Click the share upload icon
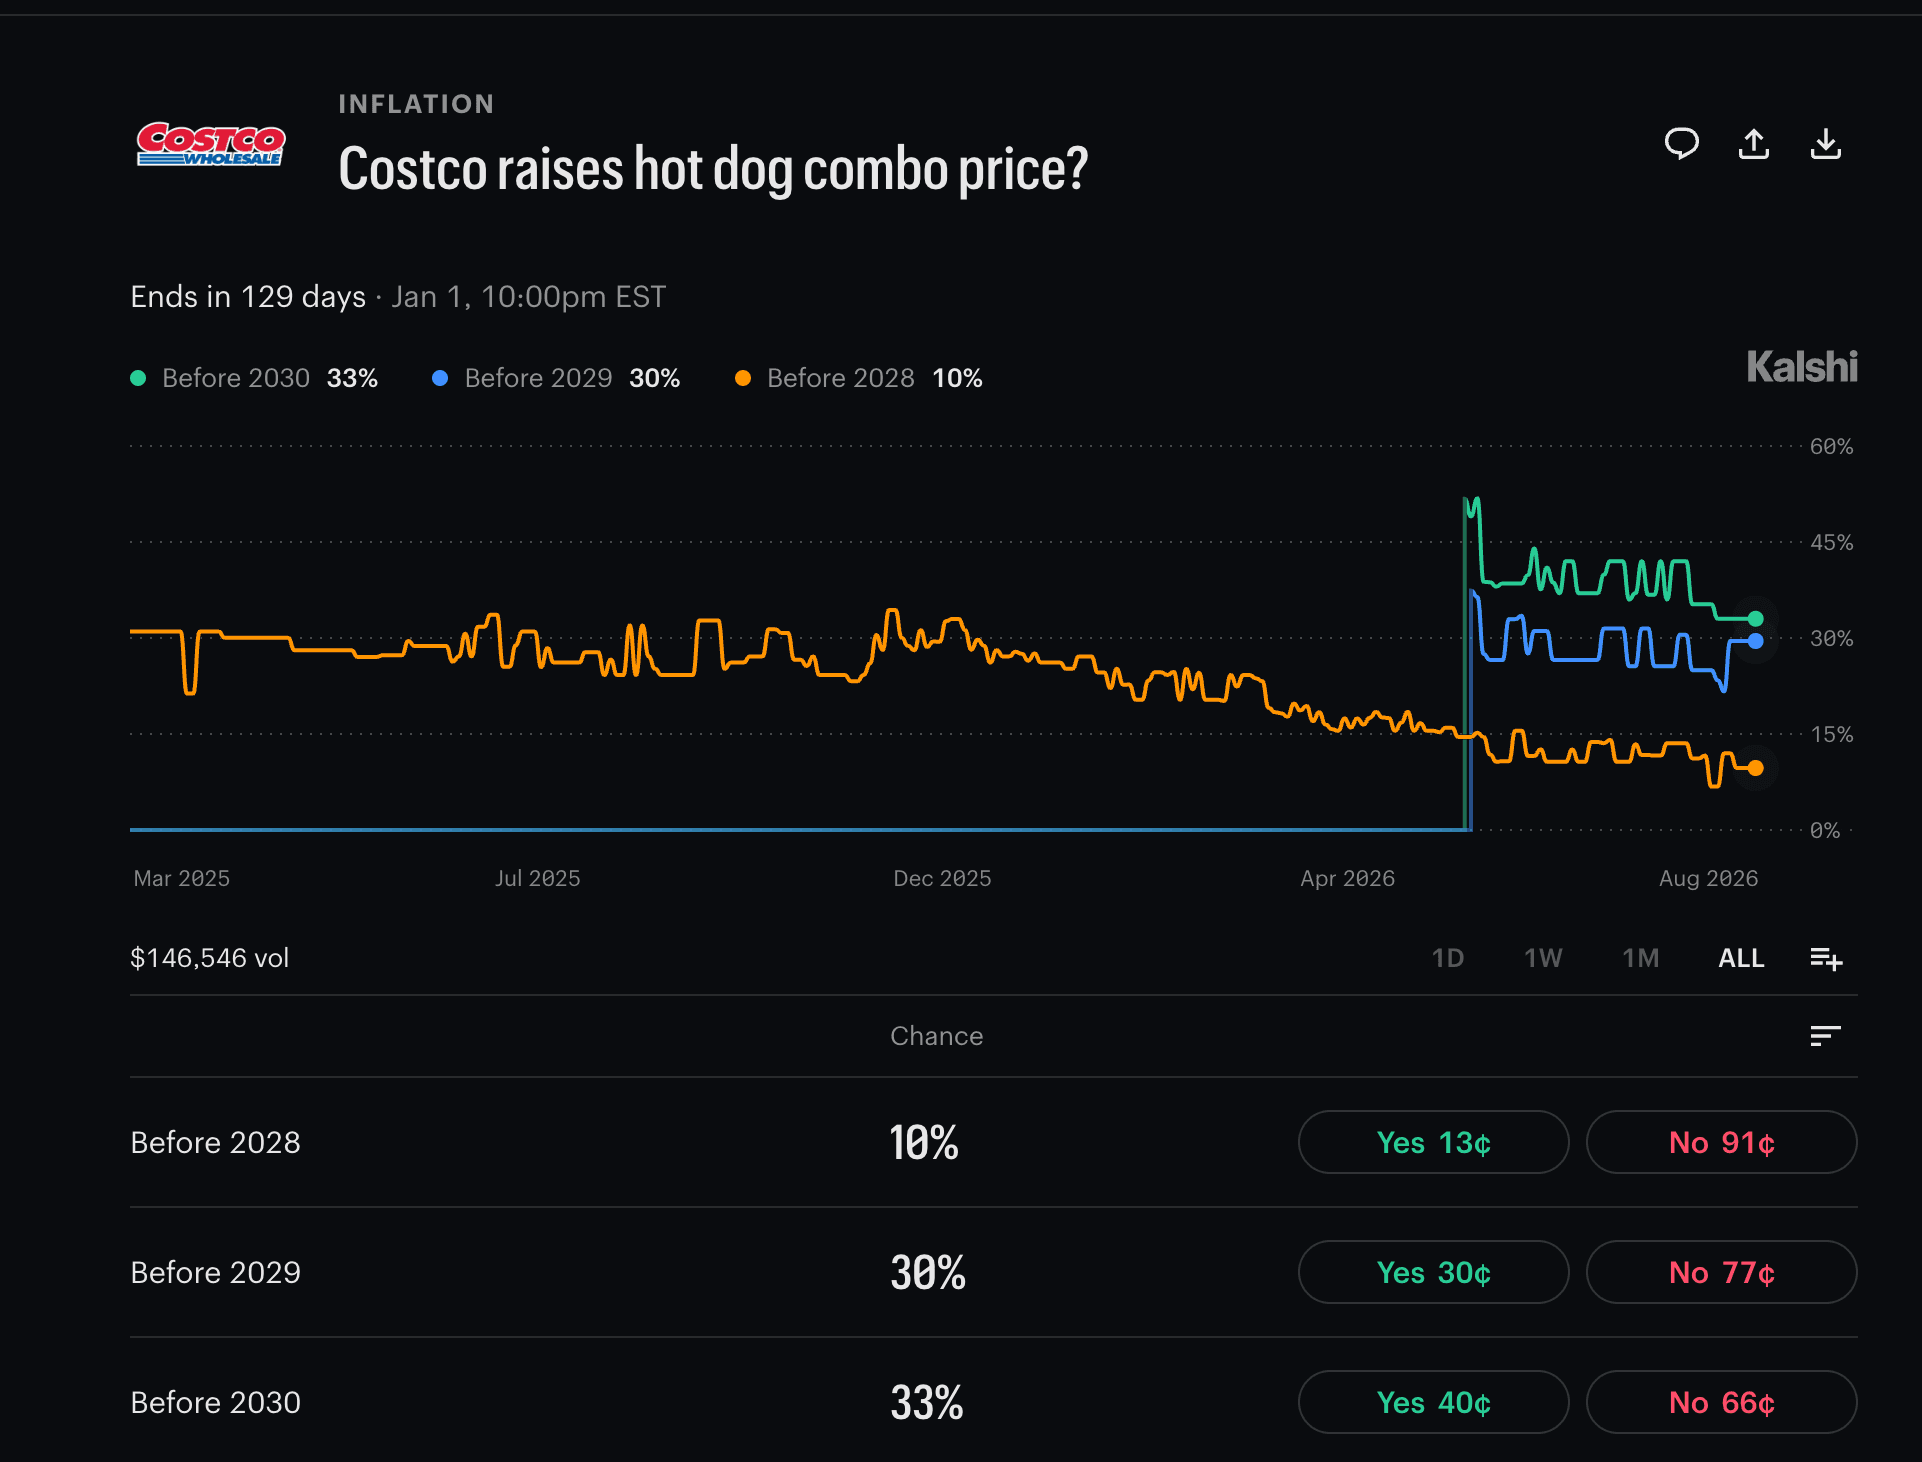Image resolution: width=1922 pixels, height=1462 pixels. tap(1754, 144)
